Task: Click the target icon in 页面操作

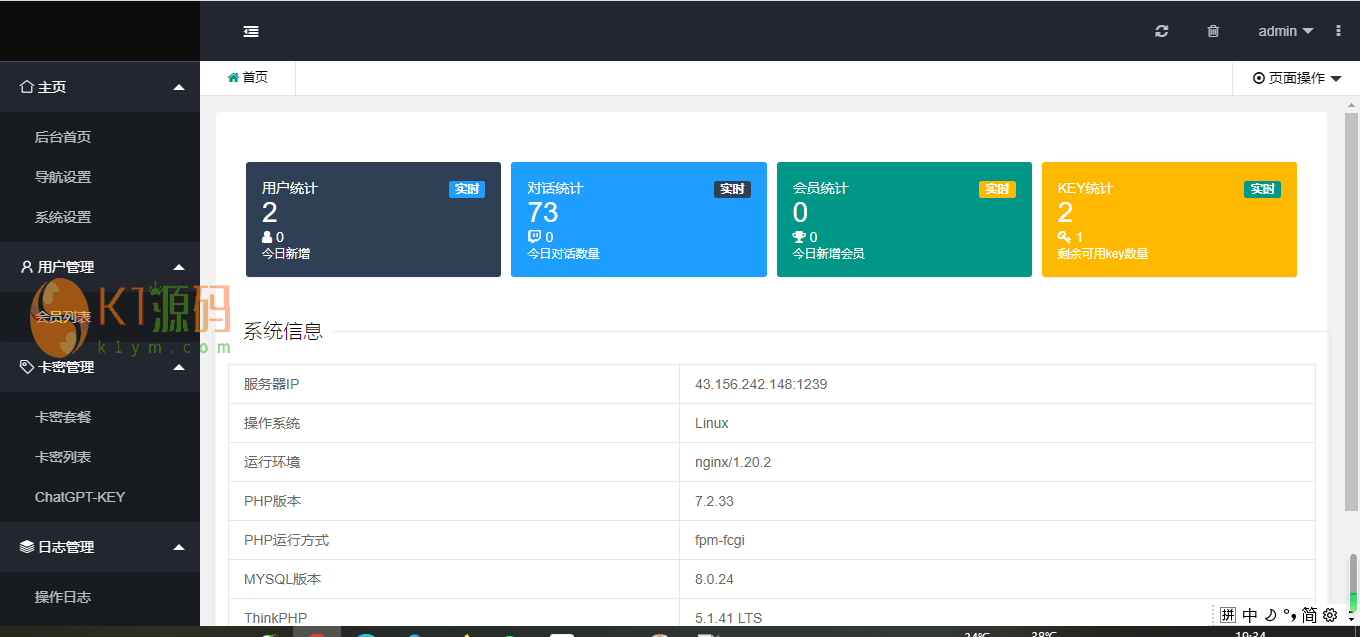Action: point(1259,78)
